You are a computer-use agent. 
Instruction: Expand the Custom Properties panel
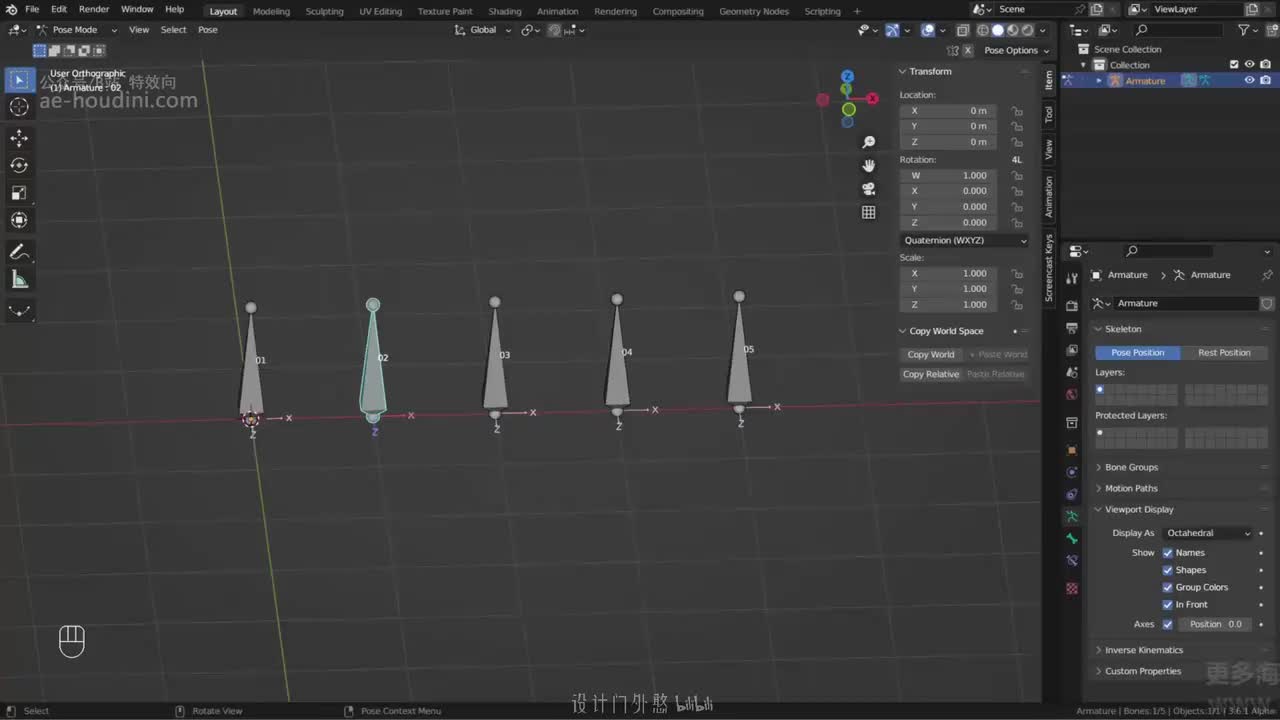click(1142, 671)
